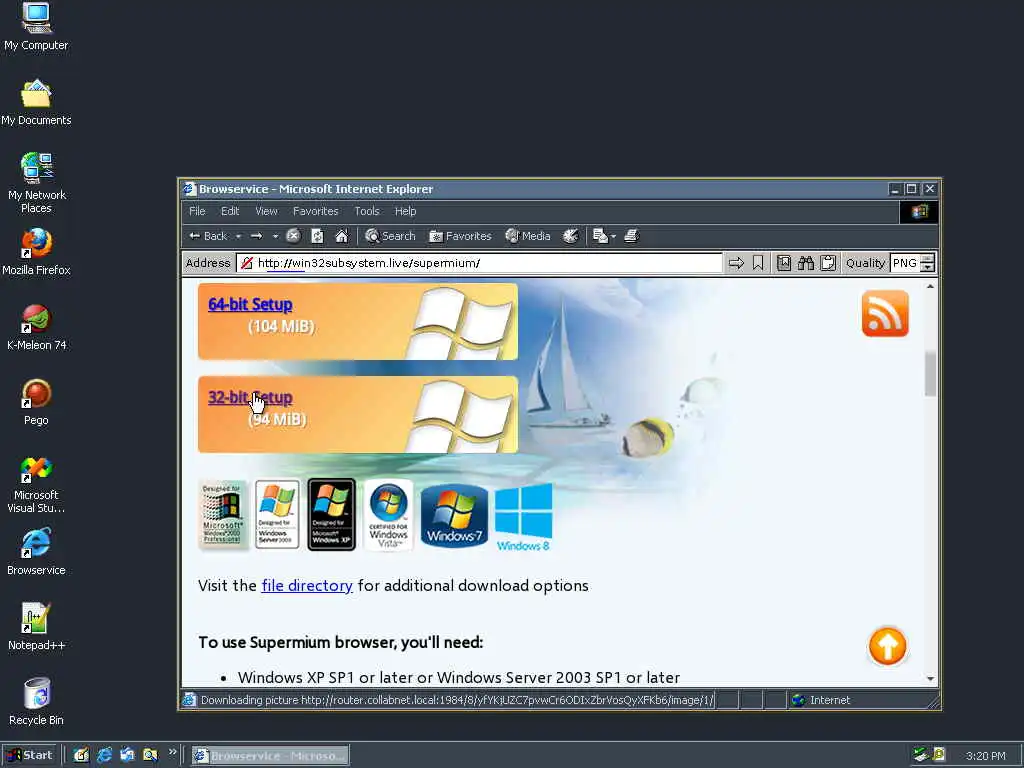Click the Windows 8 logo badge
The width and height of the screenshot is (1024, 768).
click(x=523, y=517)
